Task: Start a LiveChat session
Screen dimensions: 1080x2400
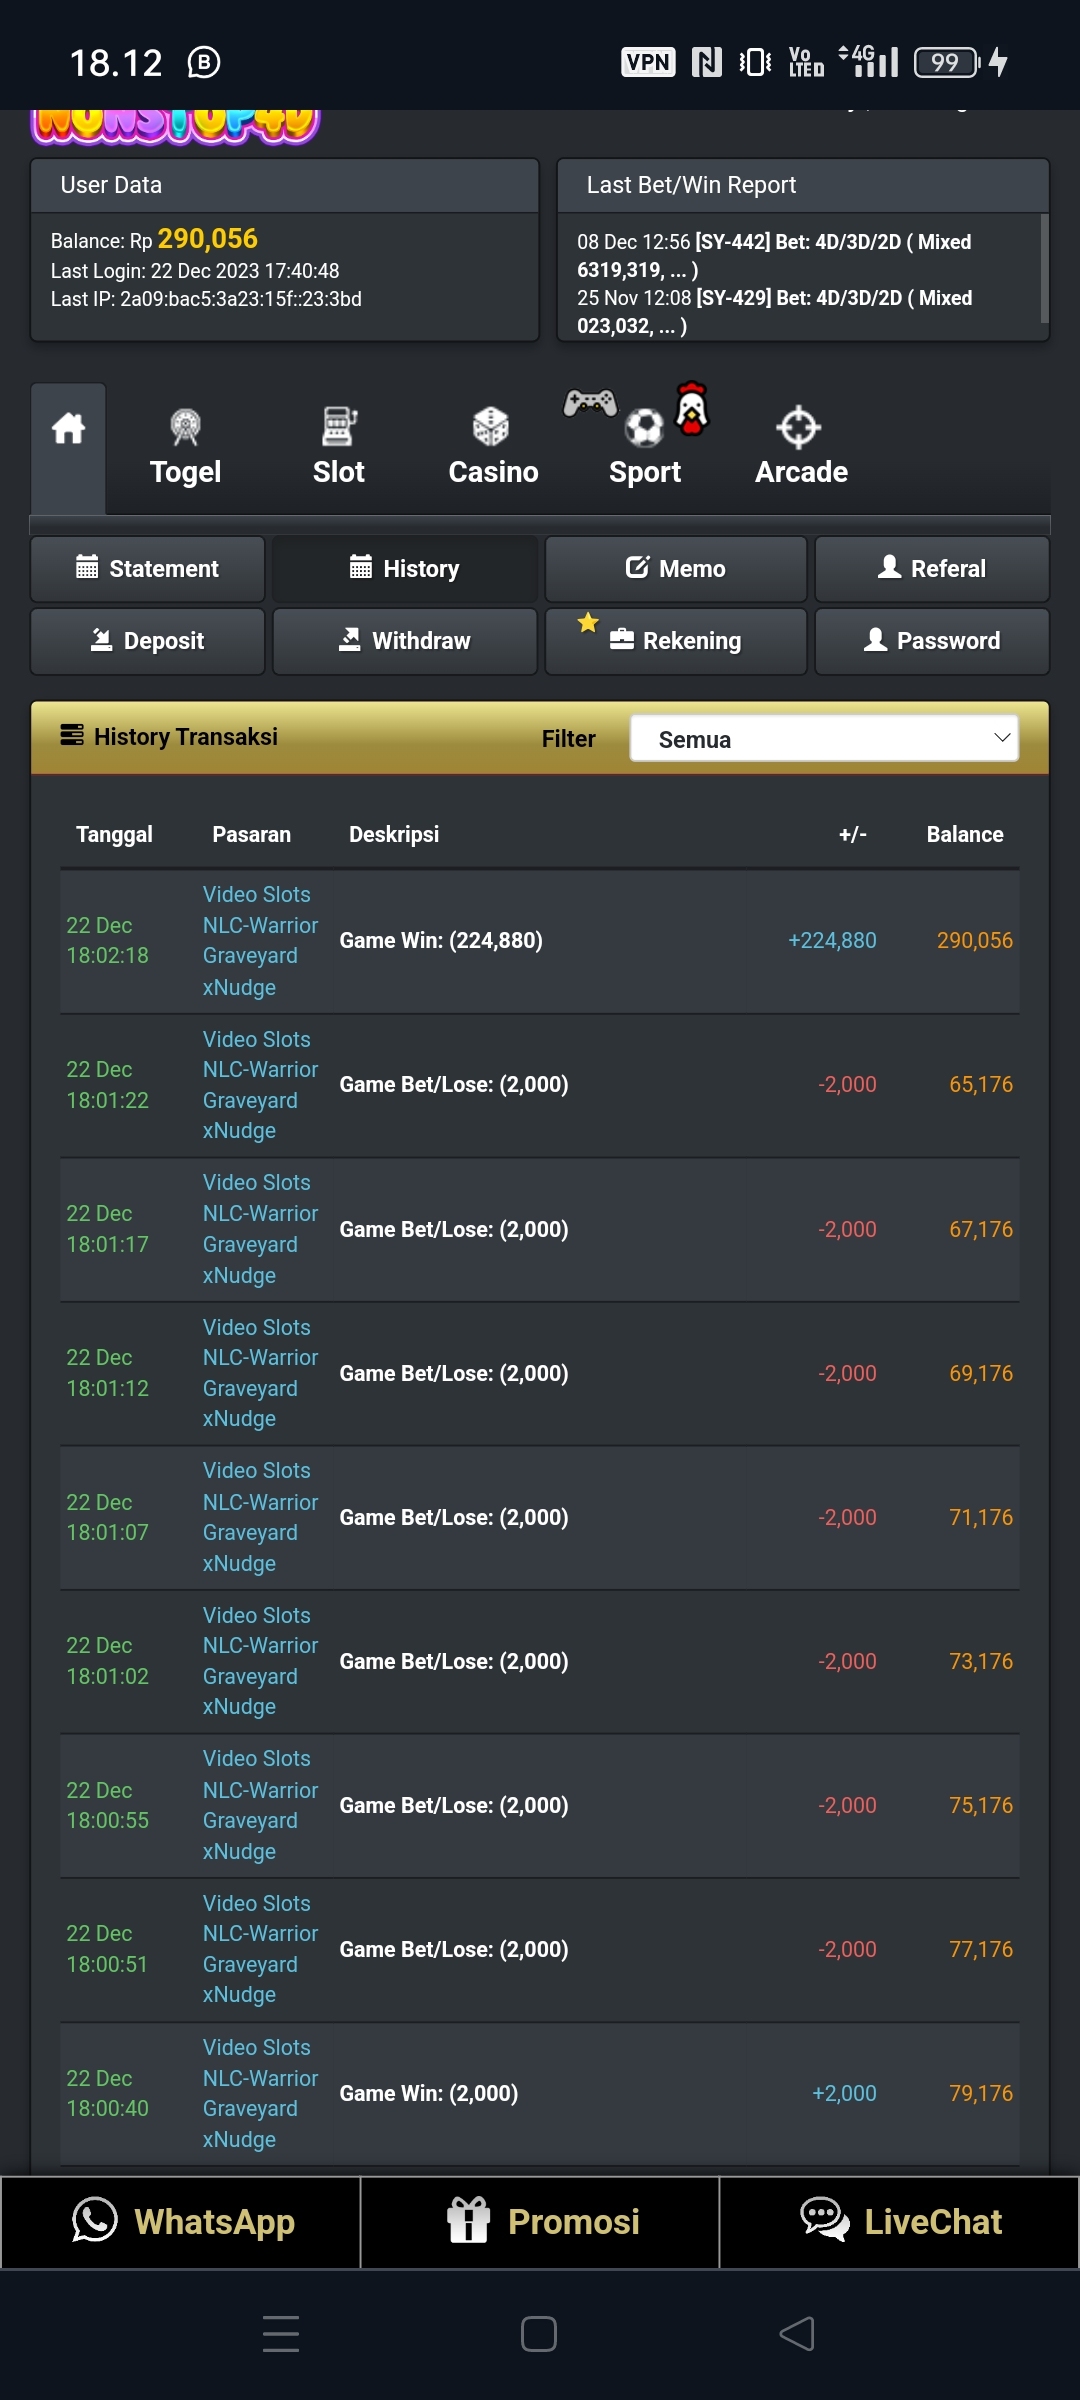Action: pyautogui.click(x=899, y=2222)
